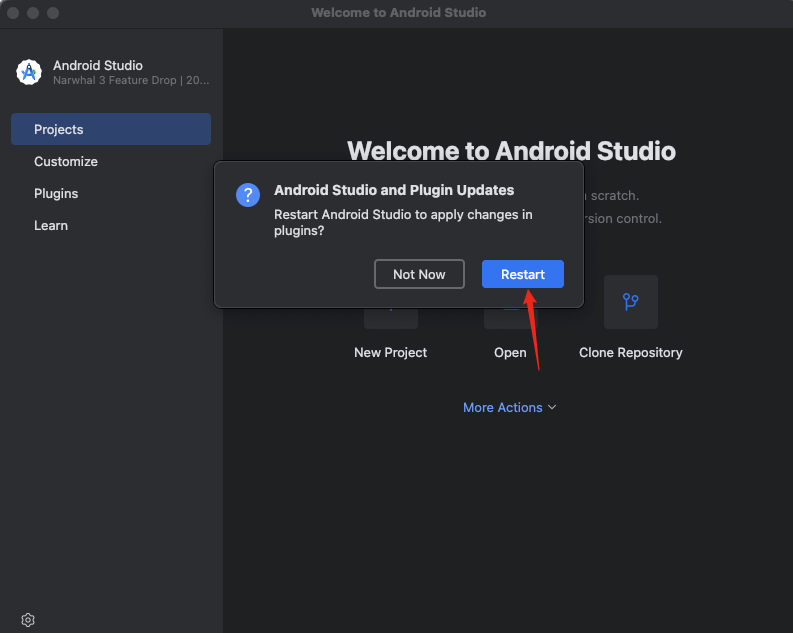This screenshot has width=793, height=633.
Task: Click the Clone Repository branch icon
Action: (x=631, y=302)
